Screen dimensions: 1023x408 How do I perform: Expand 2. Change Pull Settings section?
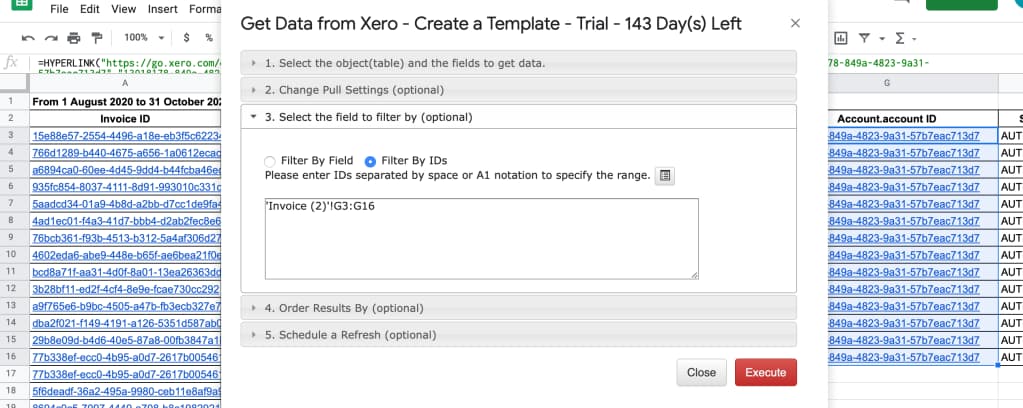pyautogui.click(x=519, y=89)
